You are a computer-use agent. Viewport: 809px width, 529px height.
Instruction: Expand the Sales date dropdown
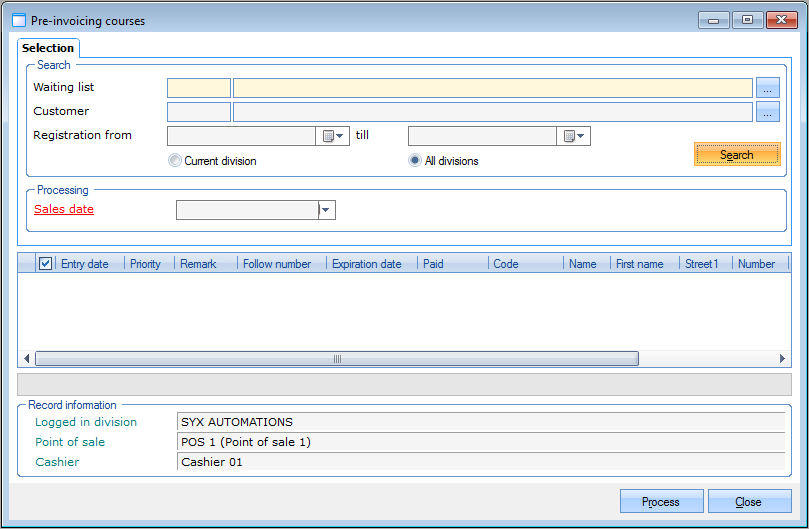coord(327,210)
